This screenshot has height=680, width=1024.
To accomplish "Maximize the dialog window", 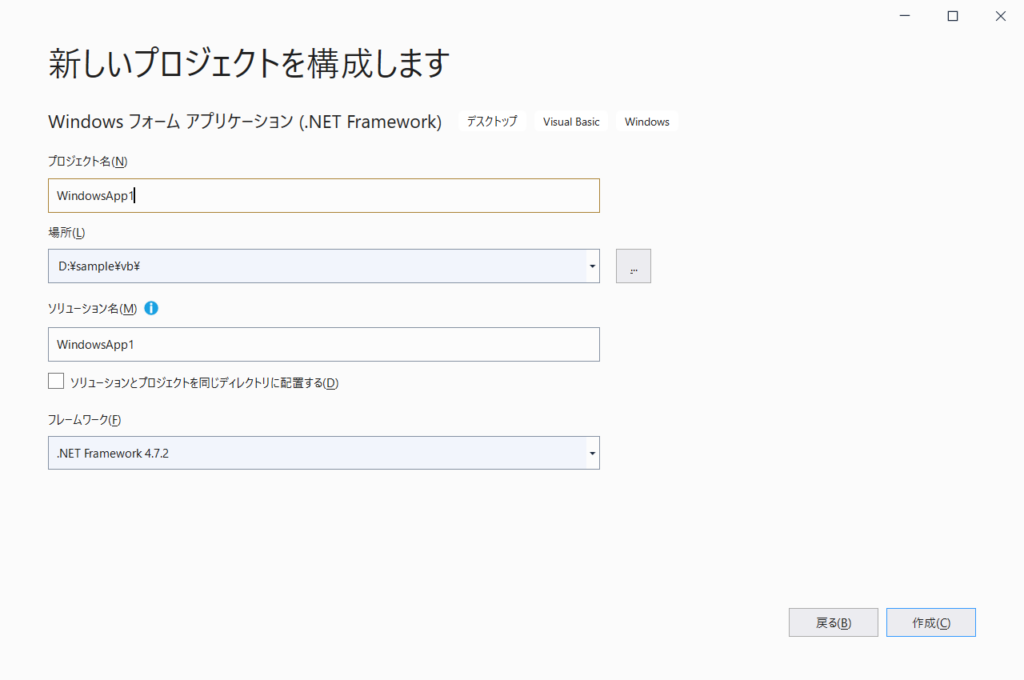I will (x=953, y=16).
